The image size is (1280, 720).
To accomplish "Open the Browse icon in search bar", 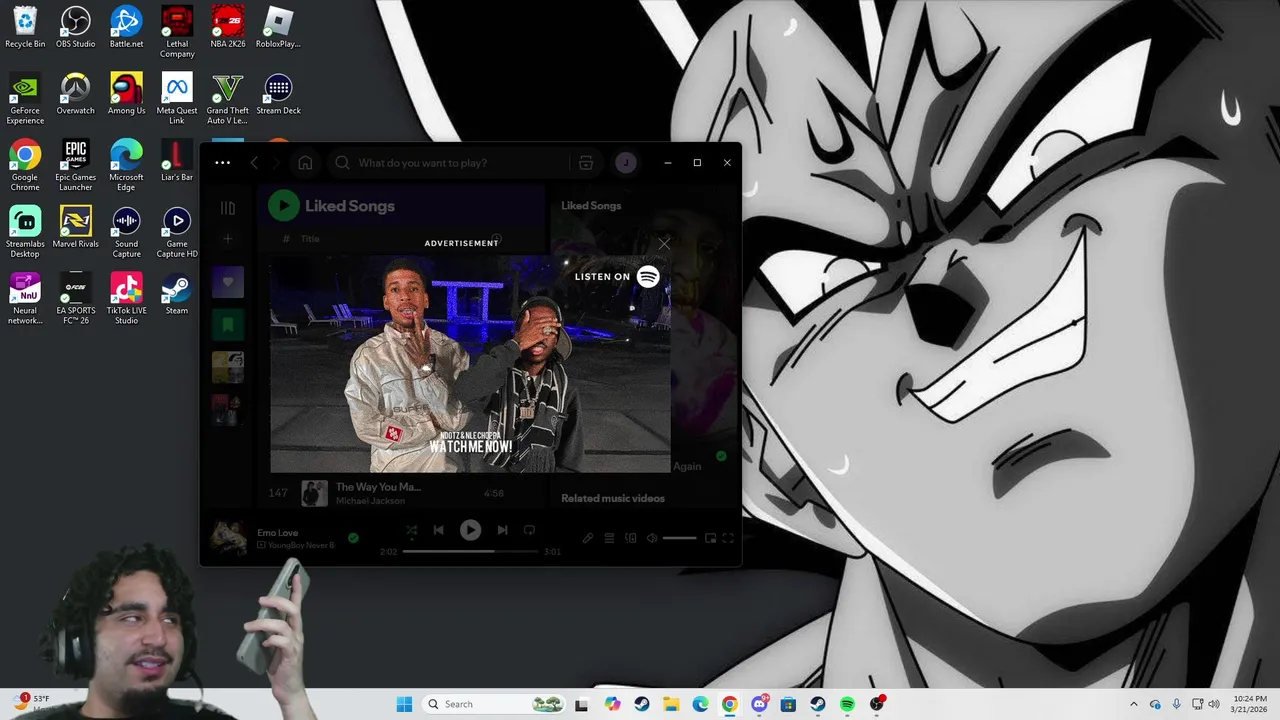I will [x=586, y=163].
